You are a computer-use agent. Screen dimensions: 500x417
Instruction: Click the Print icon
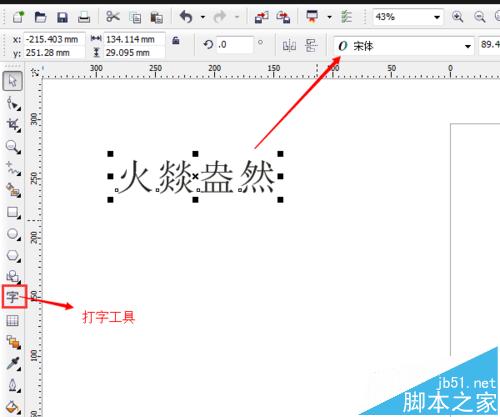pos(84,17)
